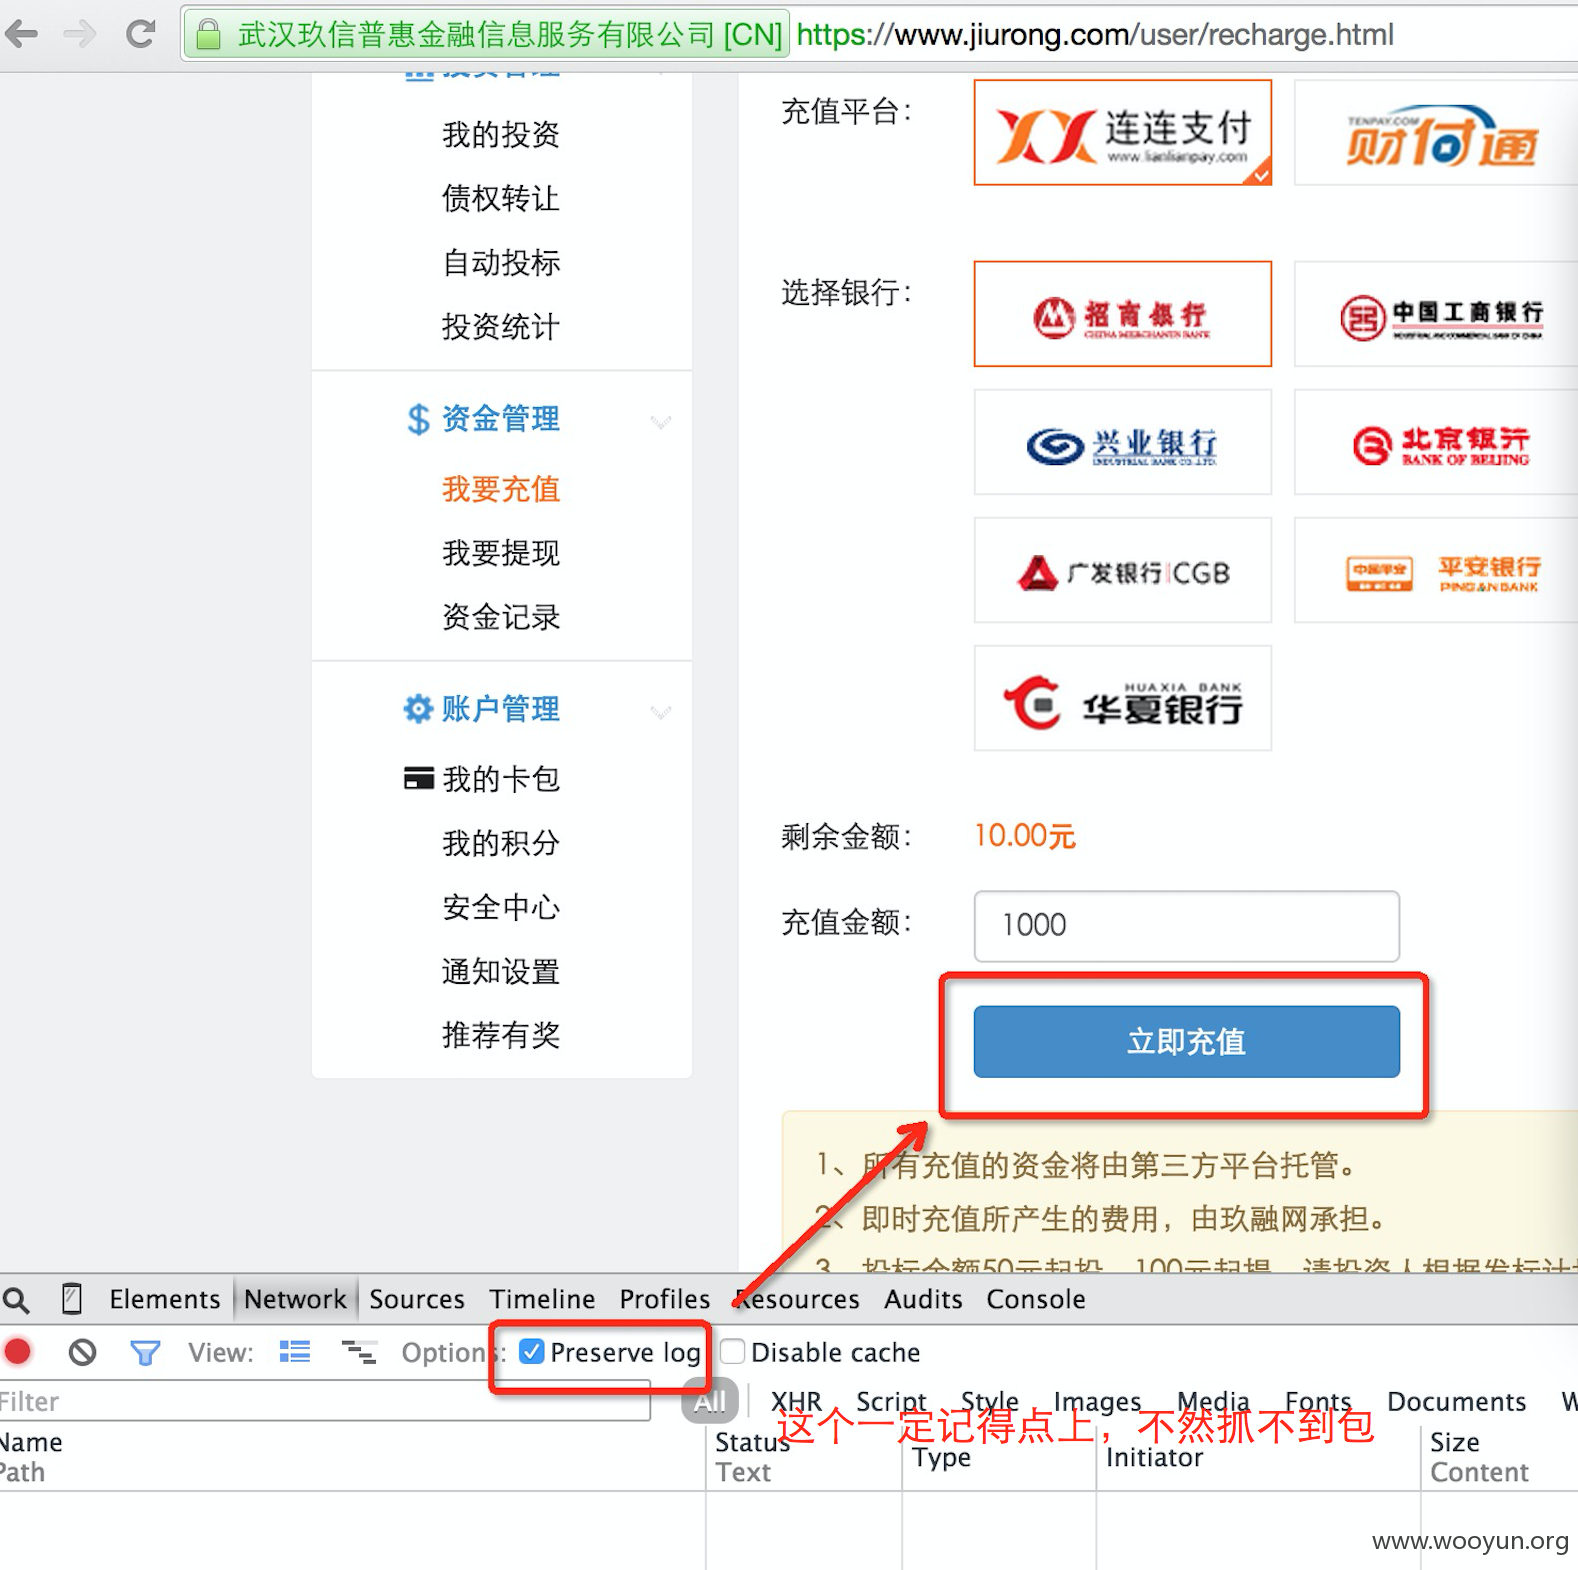Click the browser forward arrow
The image size is (1578, 1570).
pos(80,34)
